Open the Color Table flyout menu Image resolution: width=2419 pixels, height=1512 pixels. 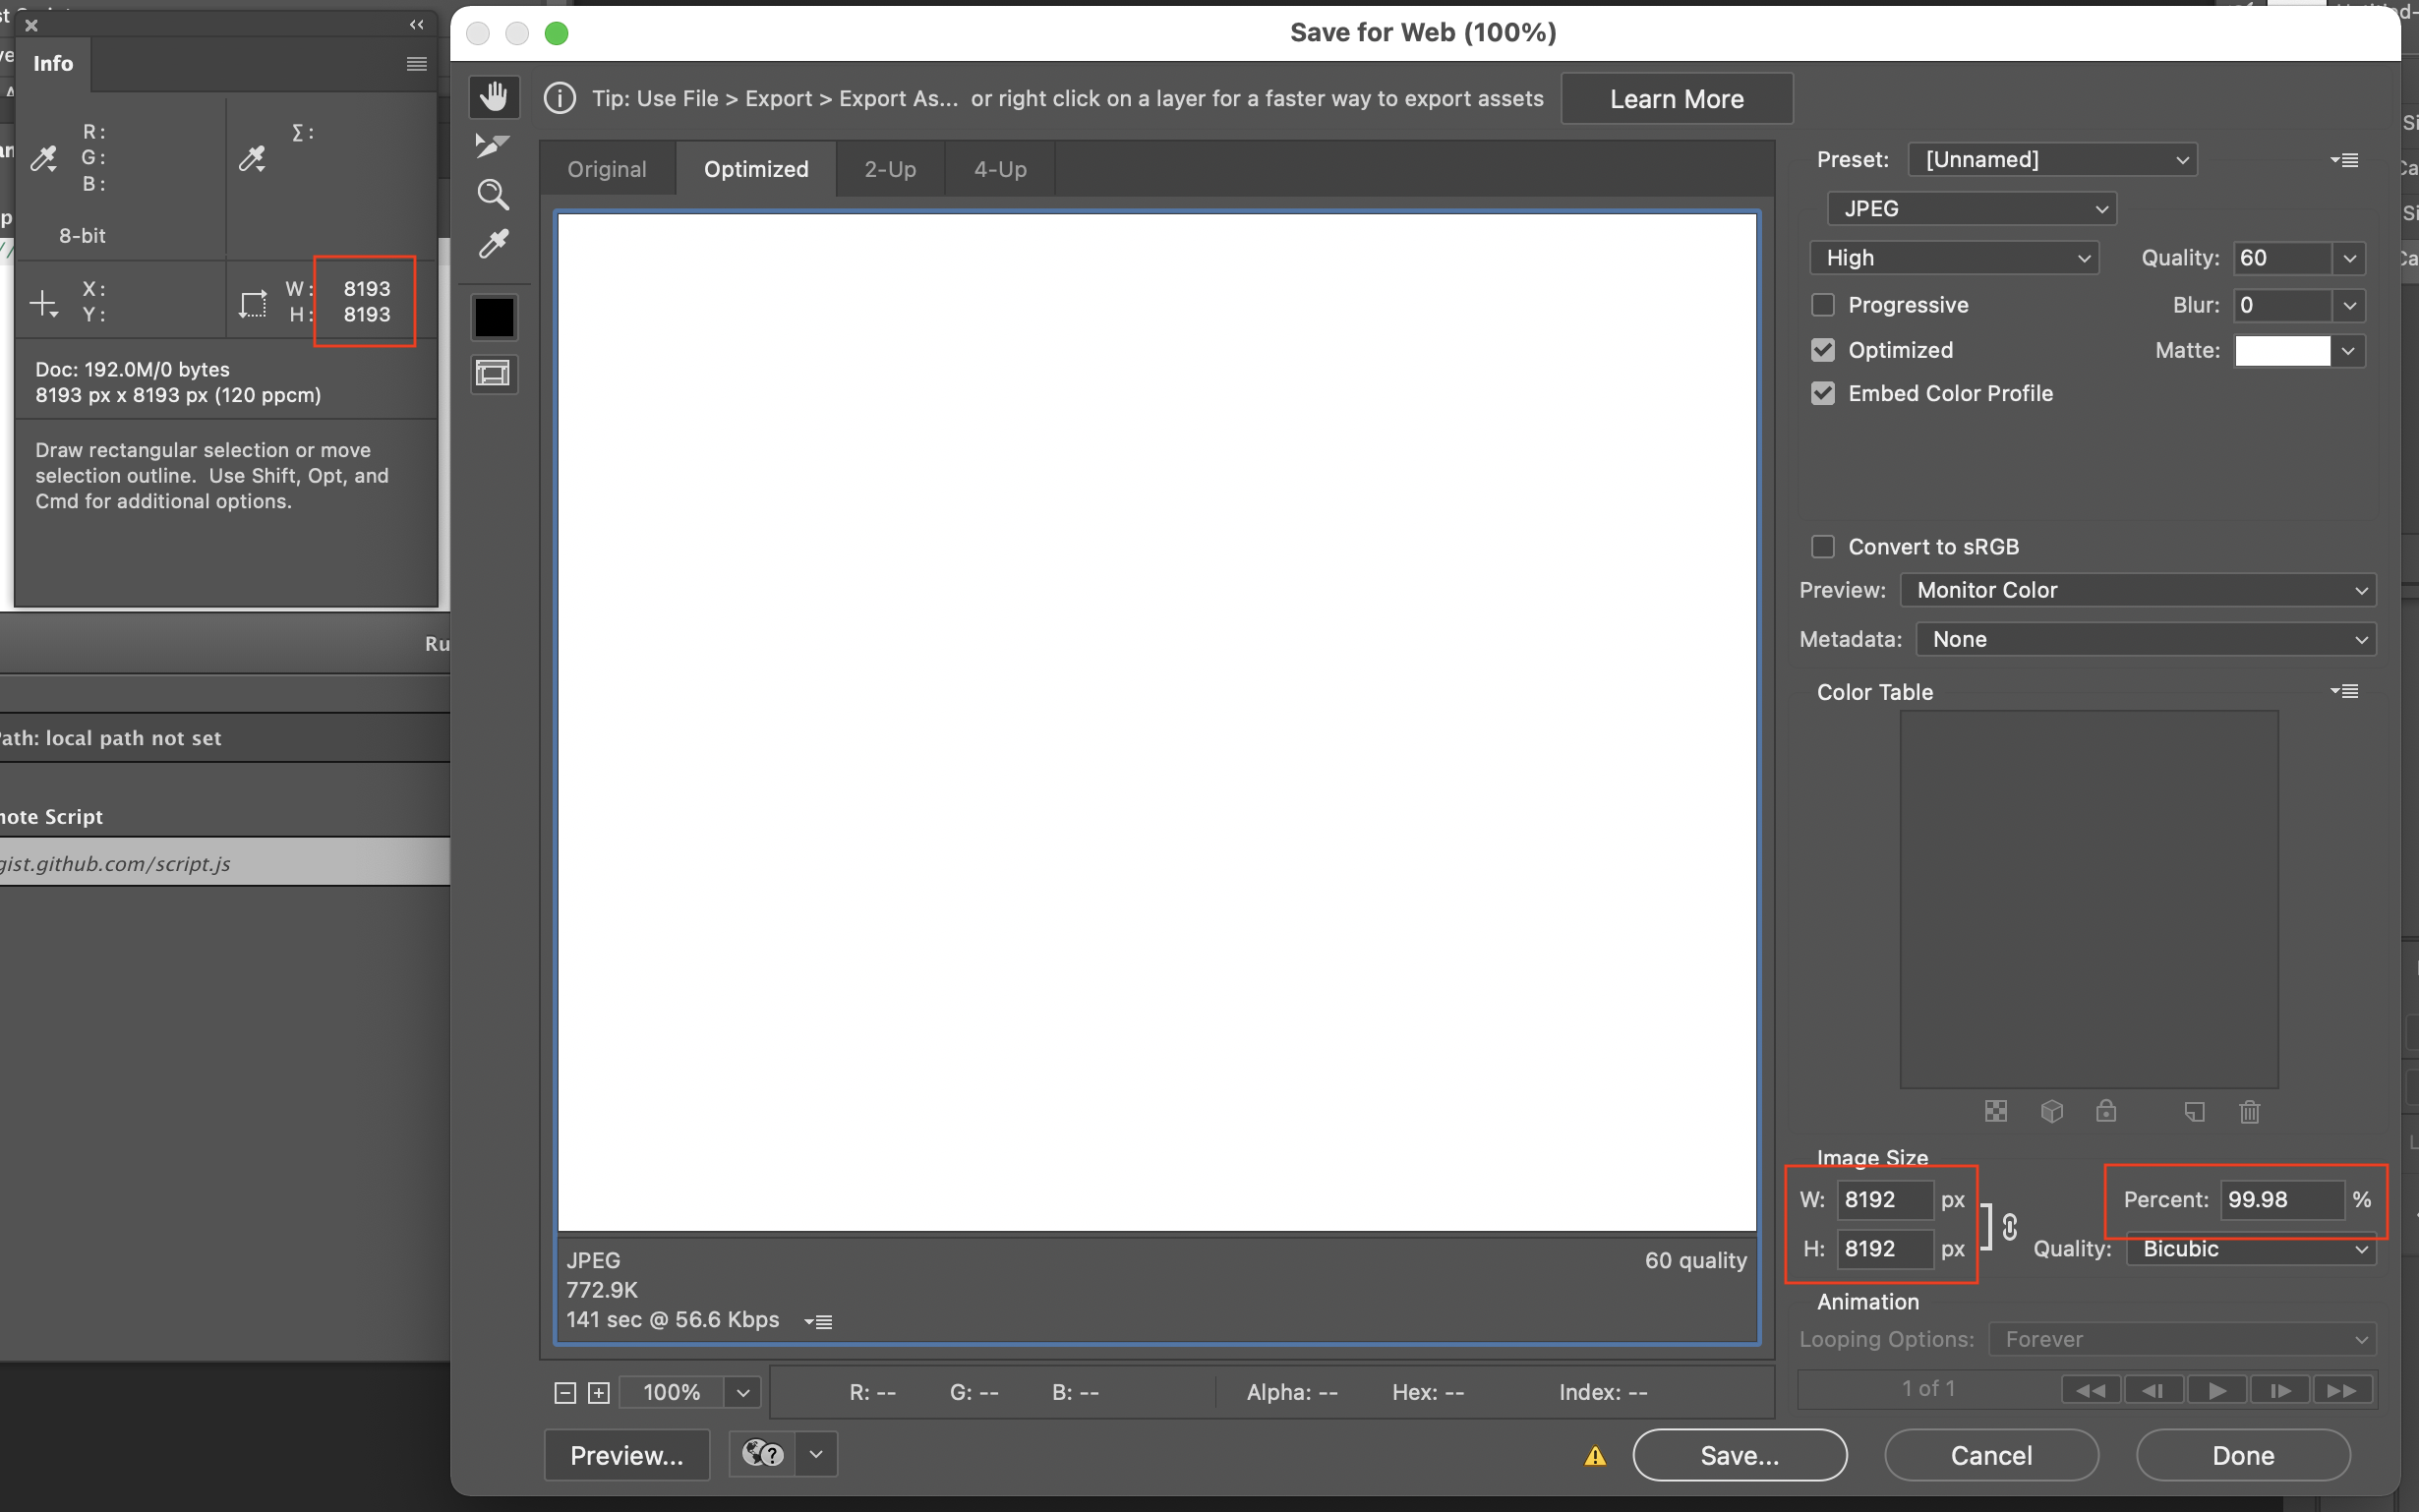point(2345,690)
